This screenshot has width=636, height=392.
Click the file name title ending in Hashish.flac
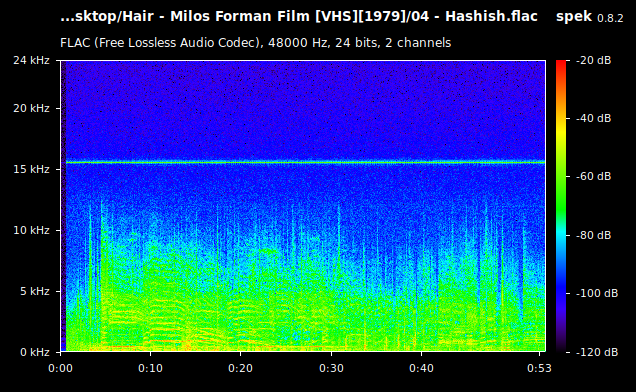(x=299, y=17)
